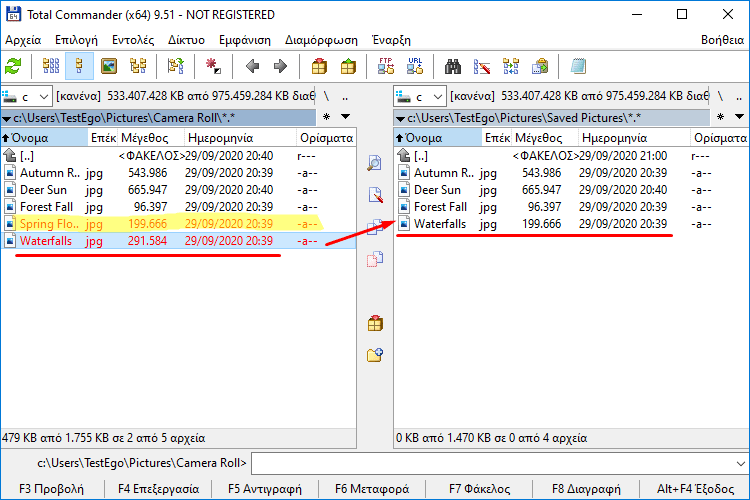
Task: Click the Refresh (reread source) toolbar icon
Action: coord(13,66)
